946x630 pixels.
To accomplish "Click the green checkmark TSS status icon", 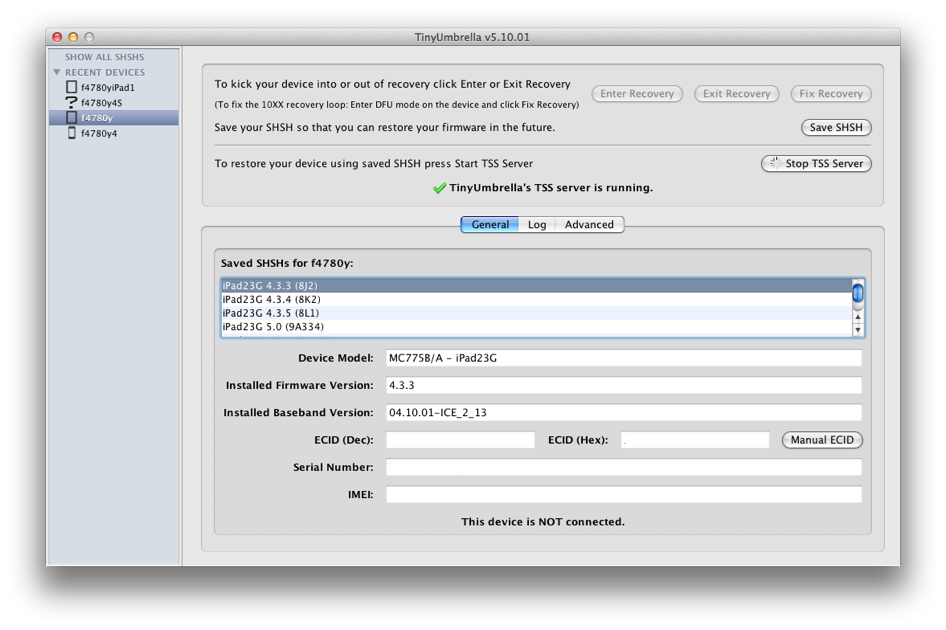I will (x=439, y=188).
